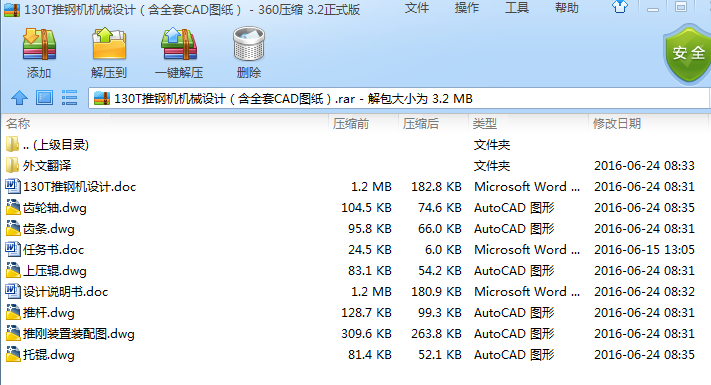Click the 104.5 KB size cell
The image size is (711, 385).
366,208
